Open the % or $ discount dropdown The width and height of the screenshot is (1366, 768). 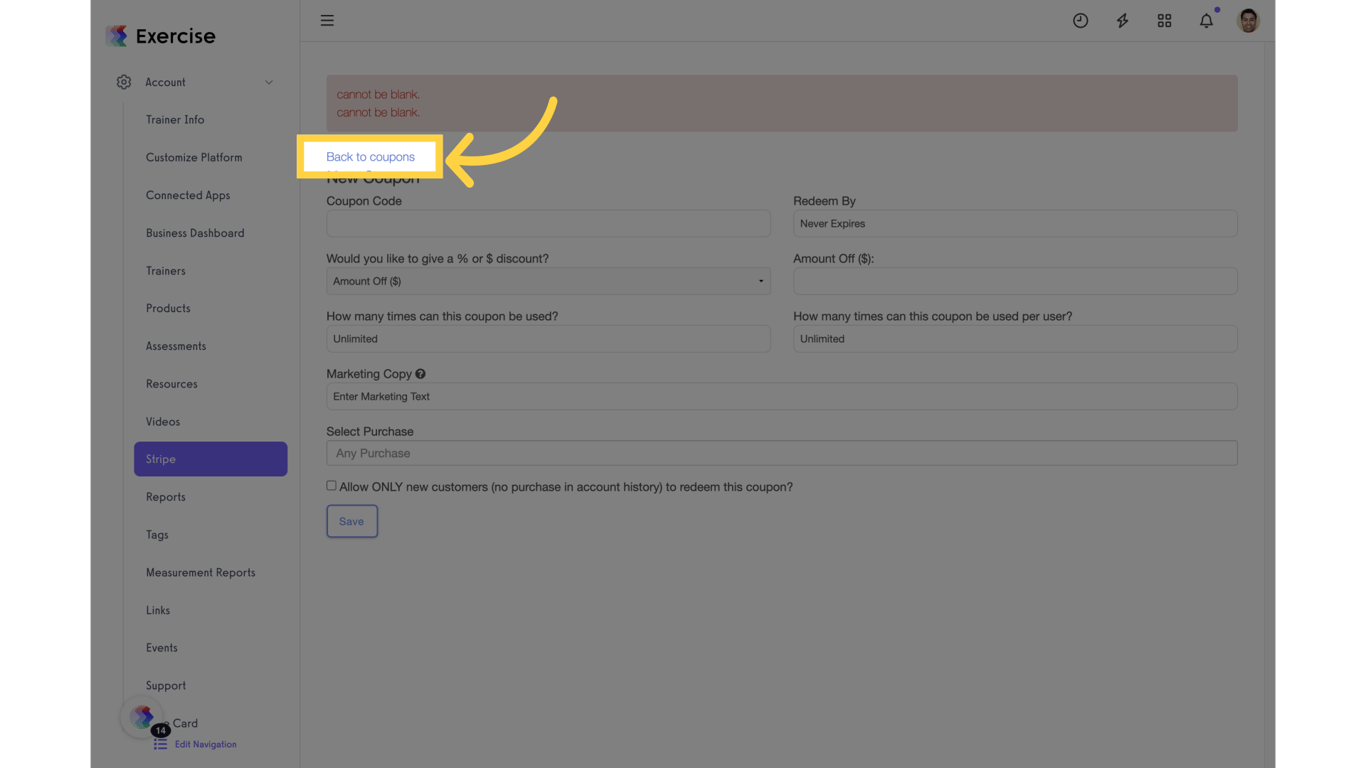click(x=548, y=281)
